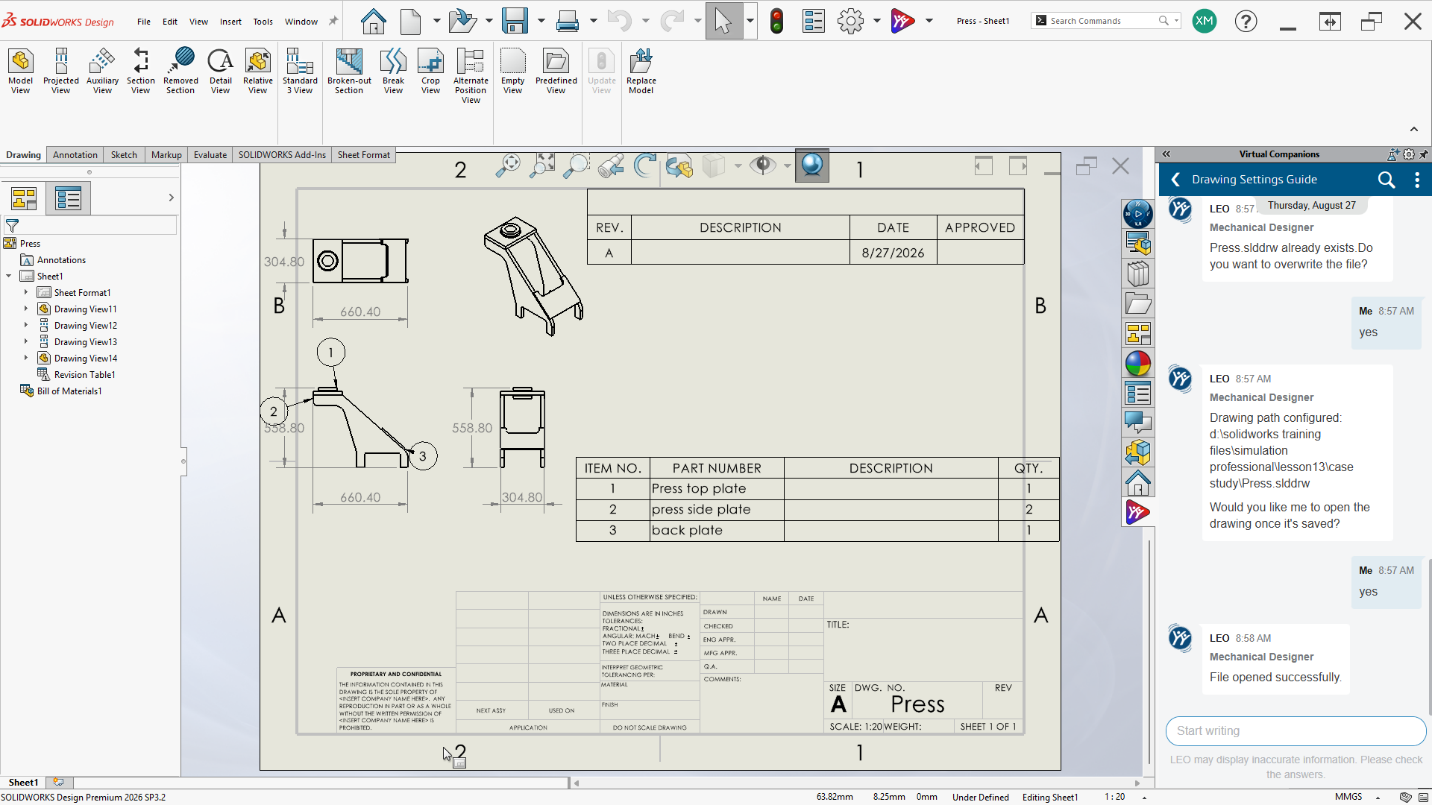The height and width of the screenshot is (805, 1432).
Task: Expand the Drawing View14 node
Action: [x=26, y=358]
